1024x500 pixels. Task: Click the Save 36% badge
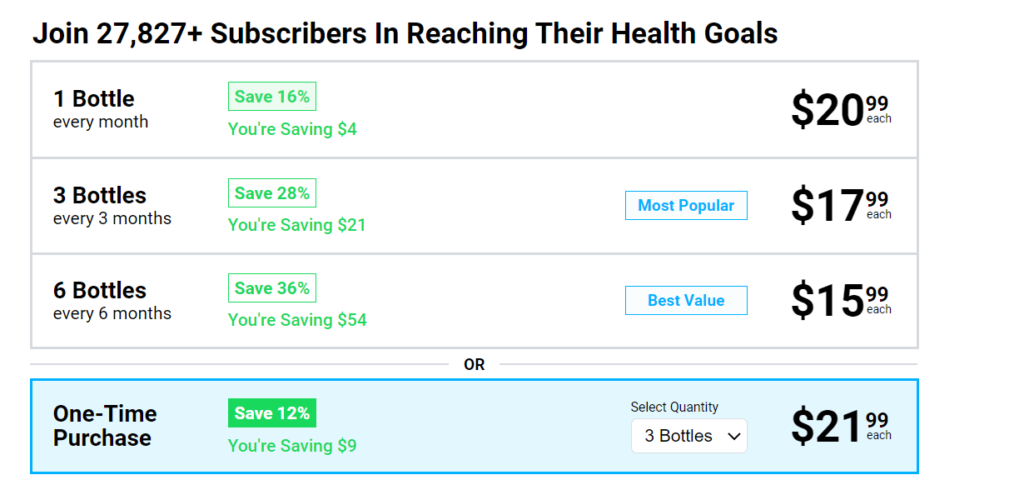click(272, 288)
